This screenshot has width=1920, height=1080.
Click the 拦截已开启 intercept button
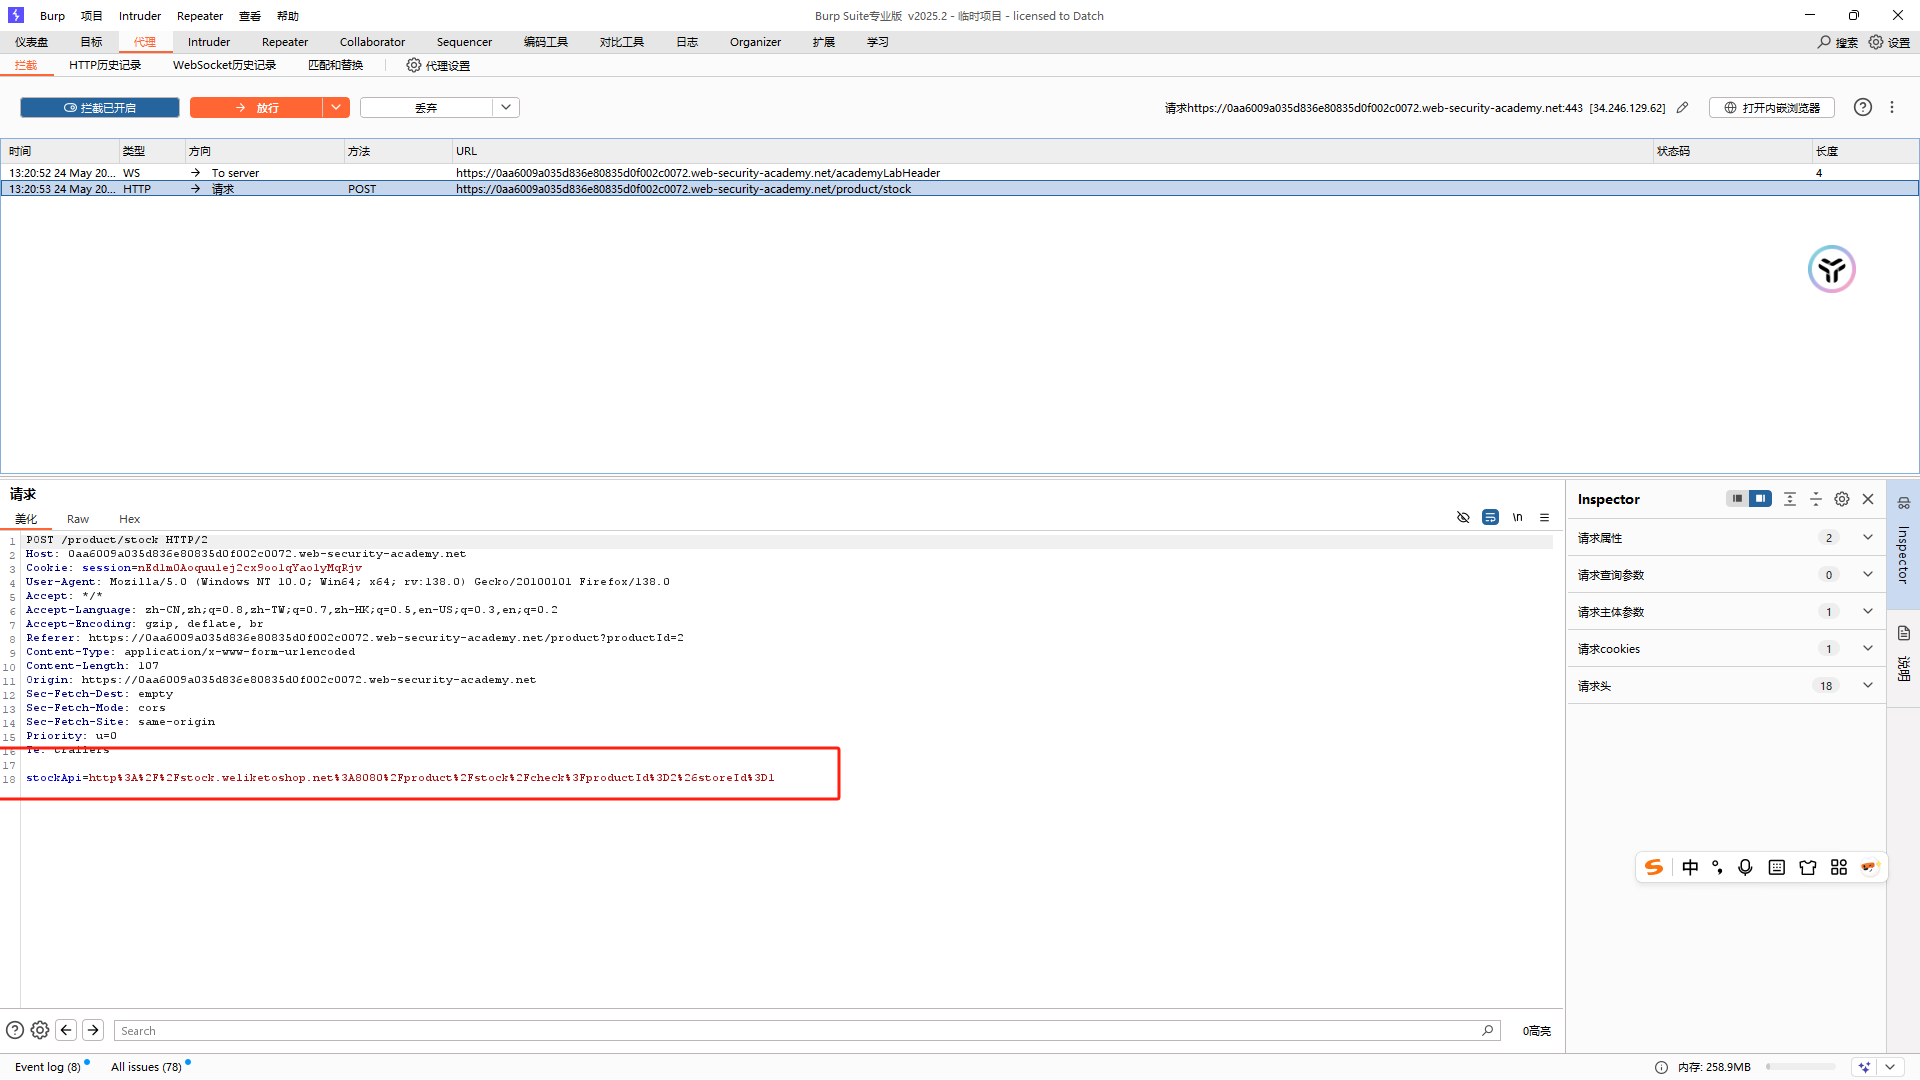coord(100,107)
